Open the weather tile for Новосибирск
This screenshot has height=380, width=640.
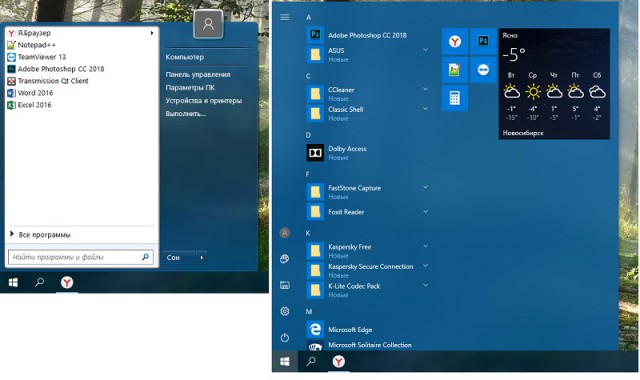554,84
